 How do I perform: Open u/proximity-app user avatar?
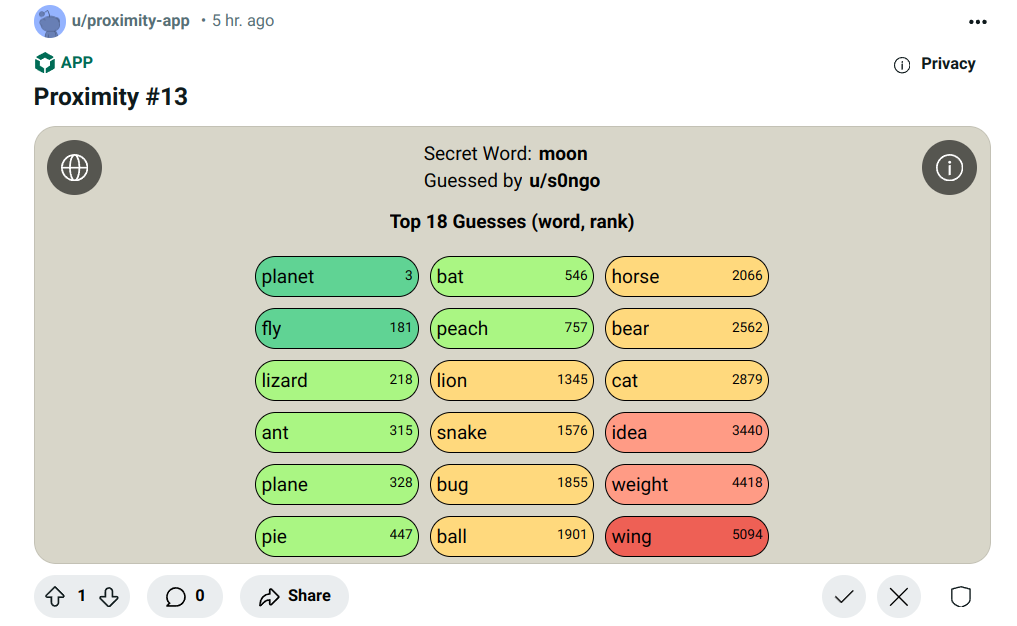49,21
